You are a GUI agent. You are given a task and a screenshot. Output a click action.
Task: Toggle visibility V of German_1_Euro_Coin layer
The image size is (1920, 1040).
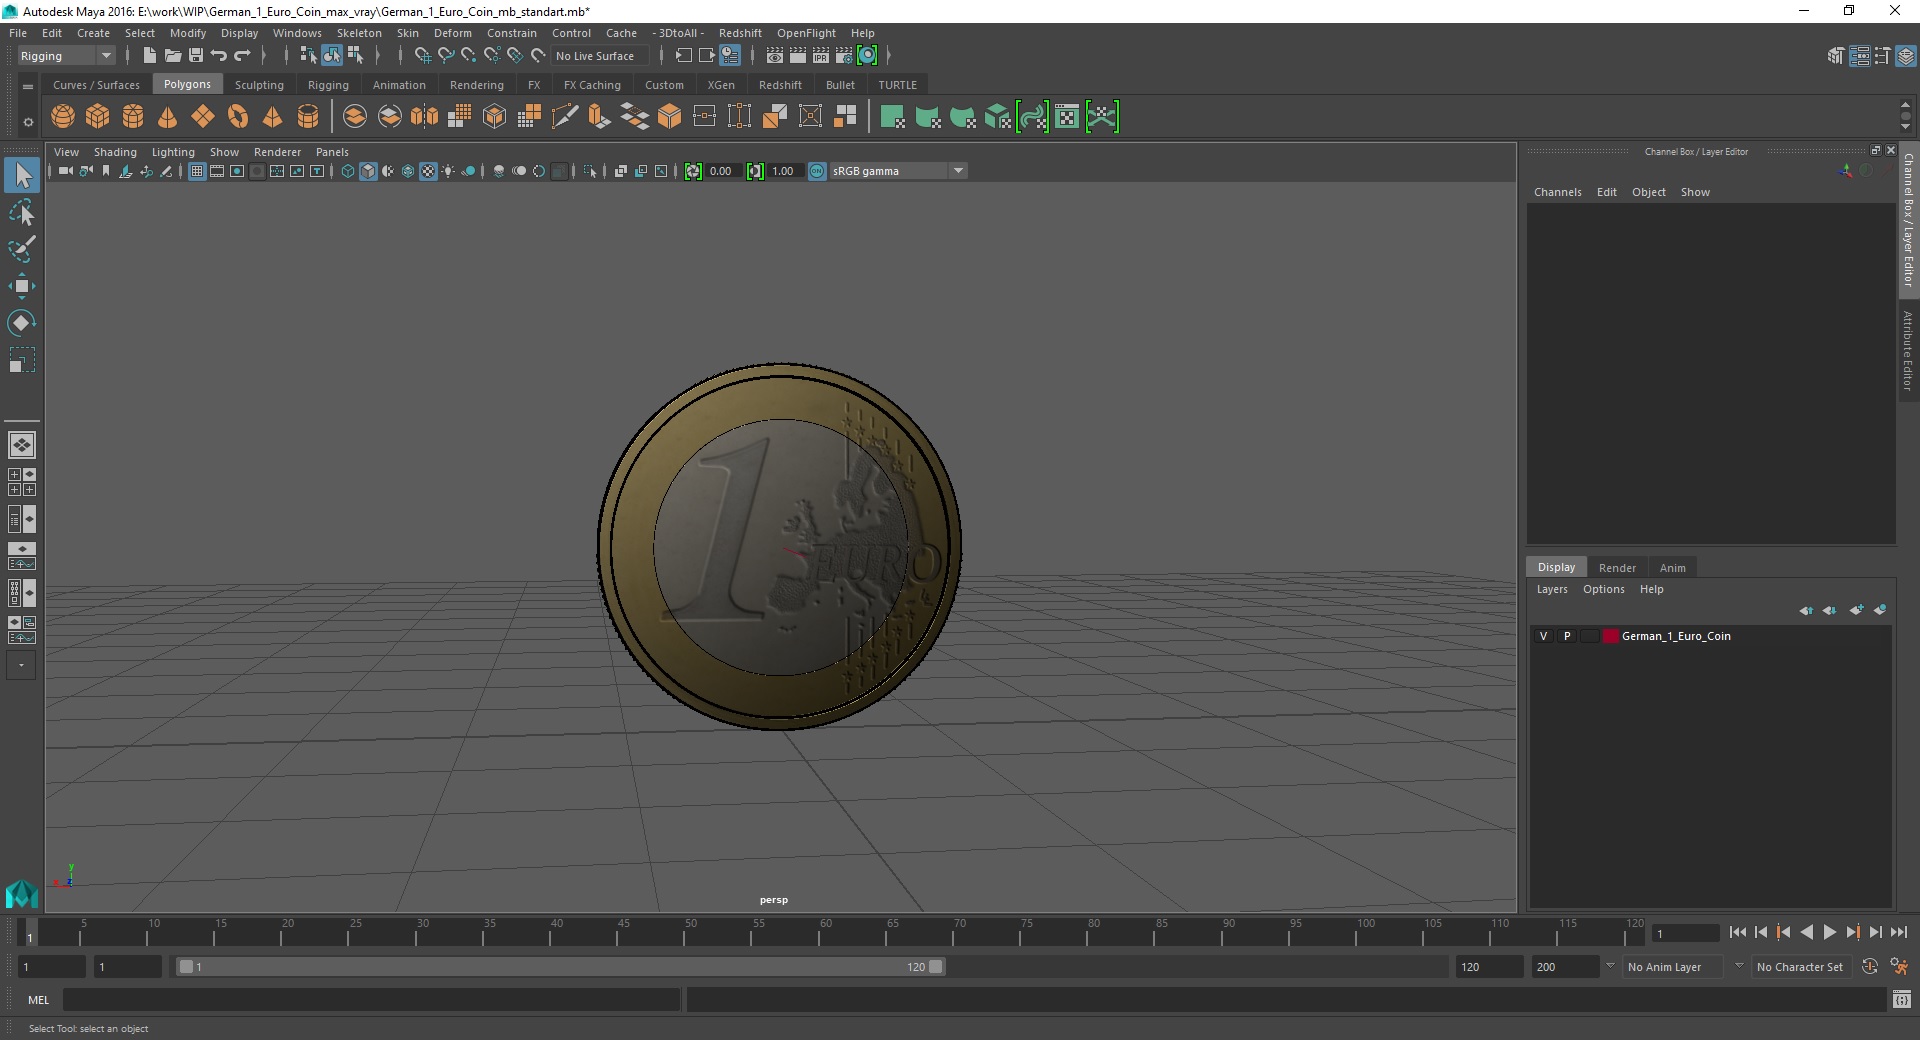pos(1543,636)
